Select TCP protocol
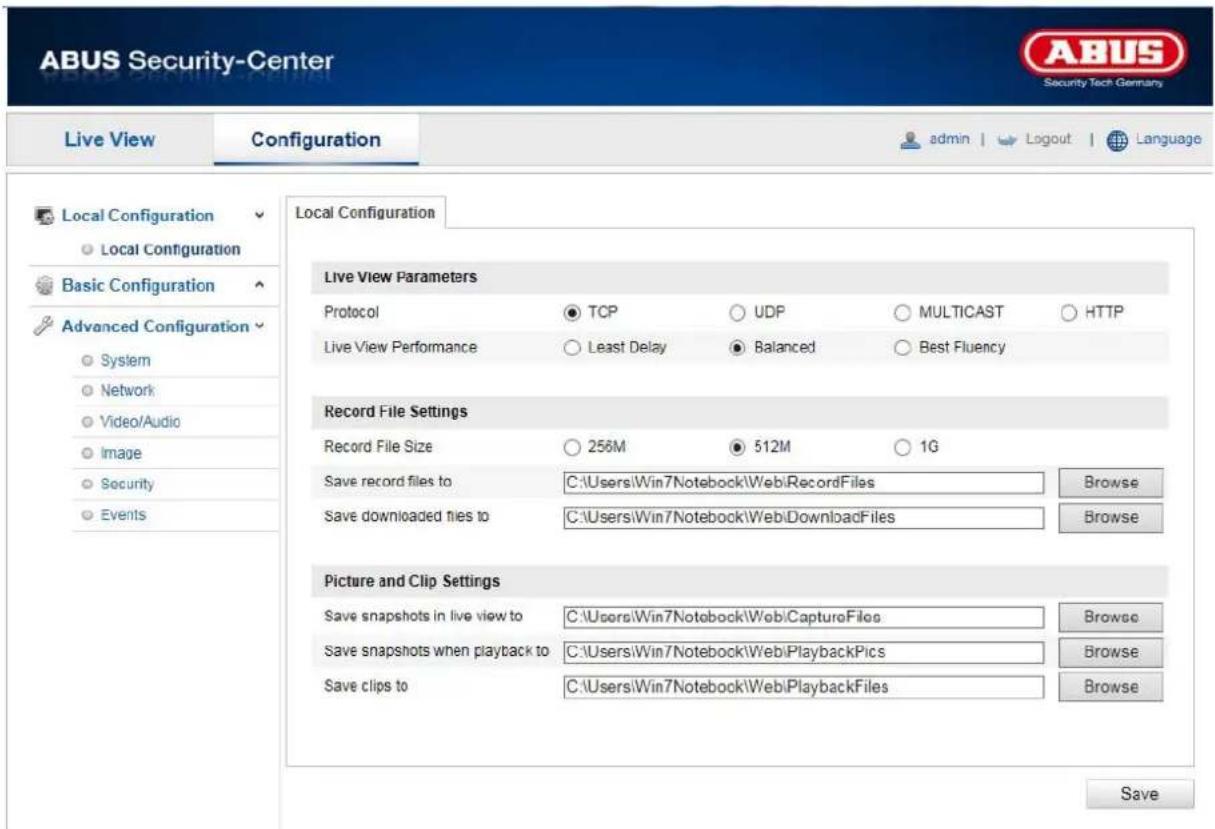This screenshot has height=829, width=1215. click(x=572, y=313)
